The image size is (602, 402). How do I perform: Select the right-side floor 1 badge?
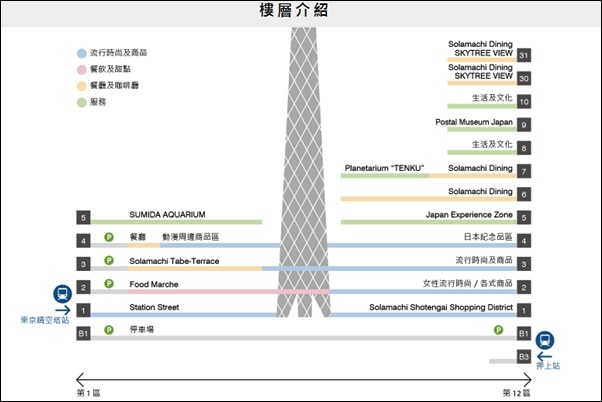[x=524, y=310]
